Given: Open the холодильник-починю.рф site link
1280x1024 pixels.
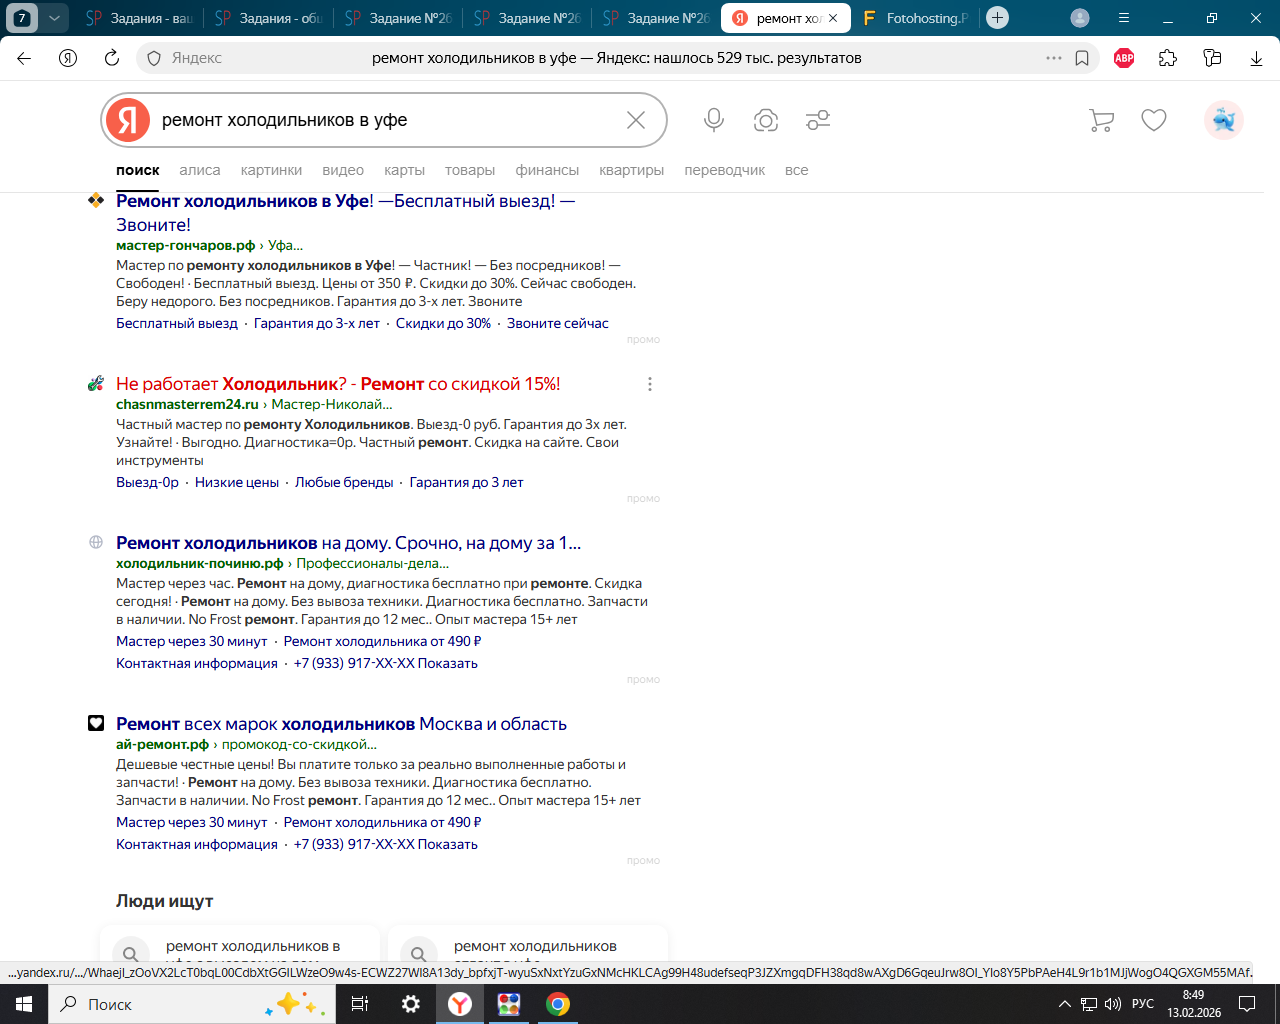Looking at the screenshot, I should click(200, 563).
